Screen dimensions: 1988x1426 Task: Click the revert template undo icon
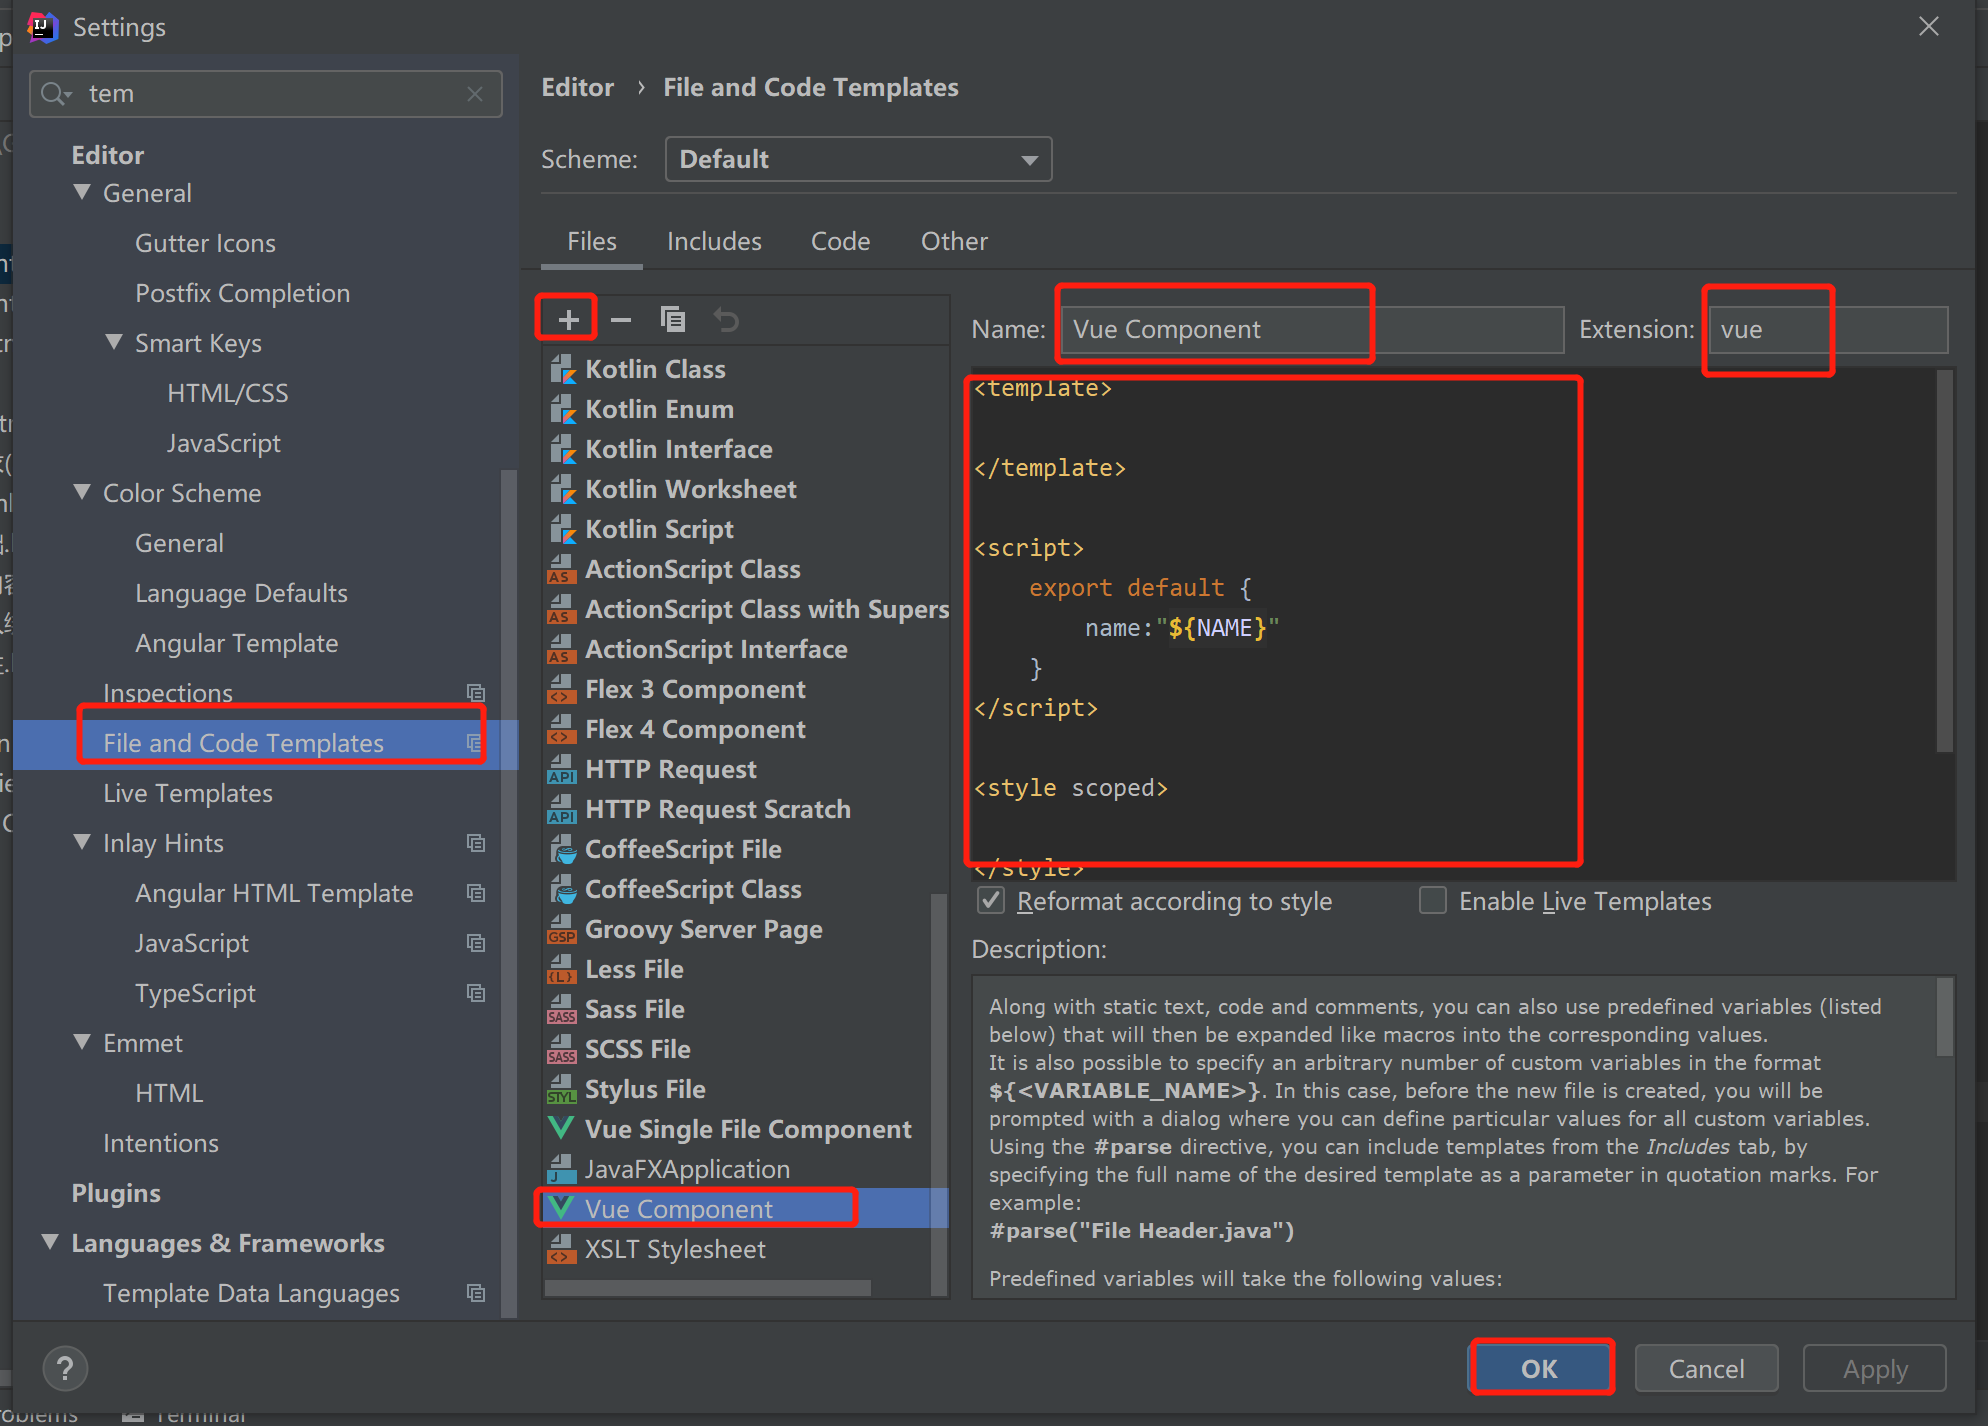(726, 320)
